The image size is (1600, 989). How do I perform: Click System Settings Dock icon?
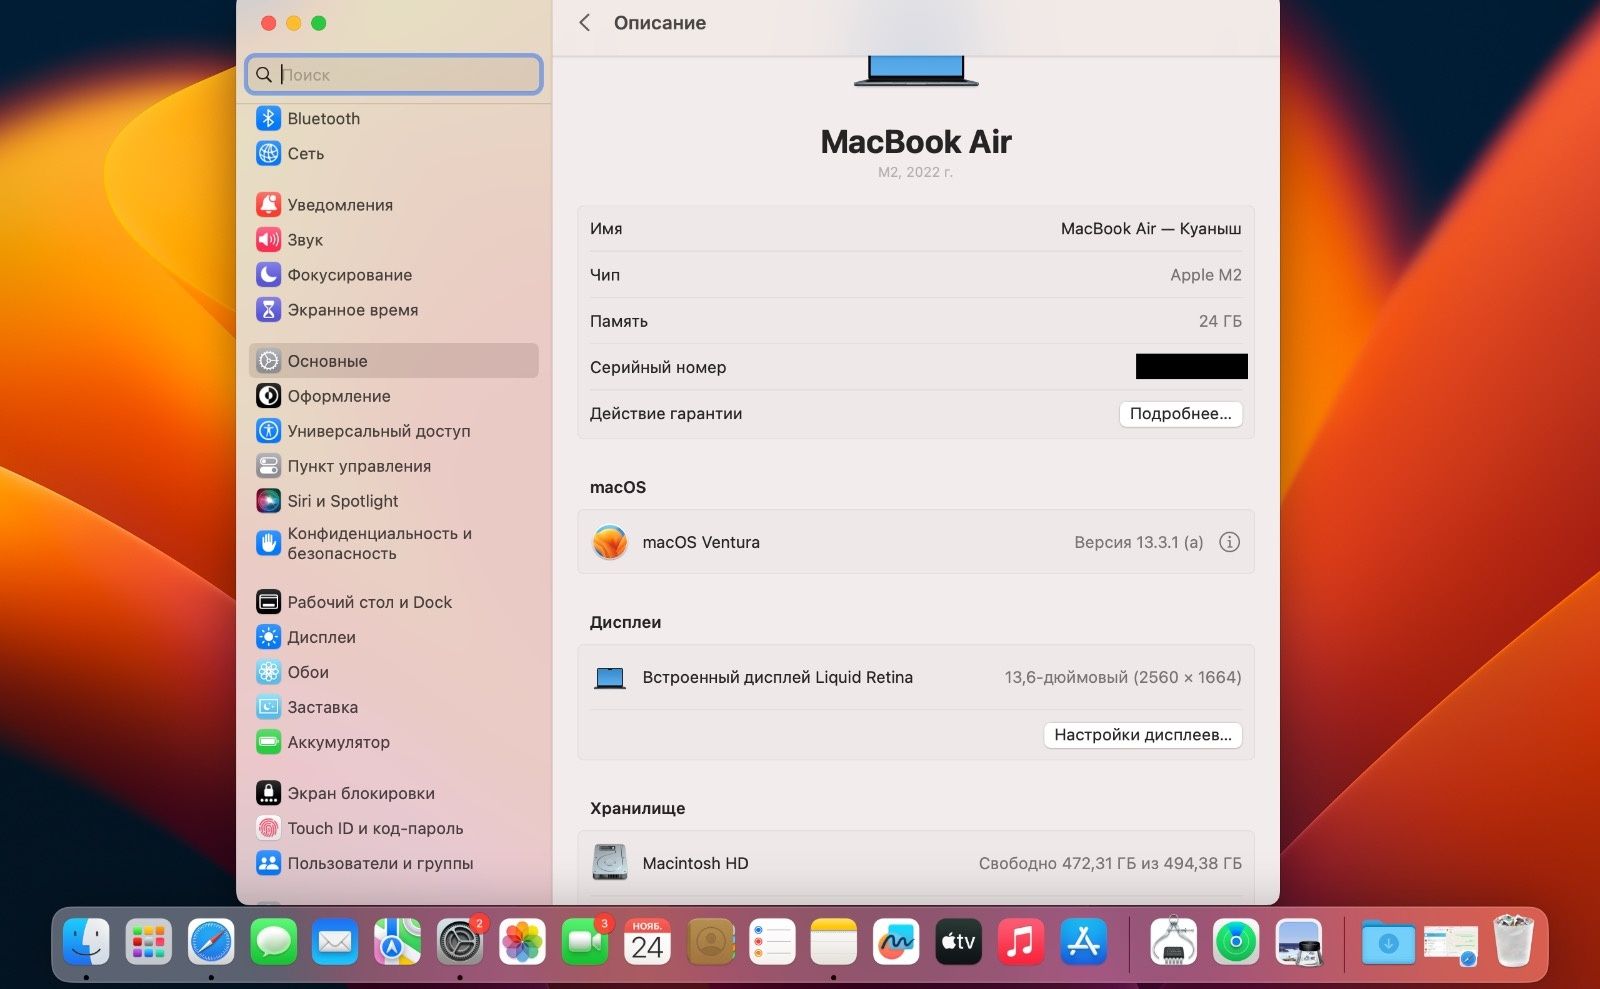(x=460, y=941)
